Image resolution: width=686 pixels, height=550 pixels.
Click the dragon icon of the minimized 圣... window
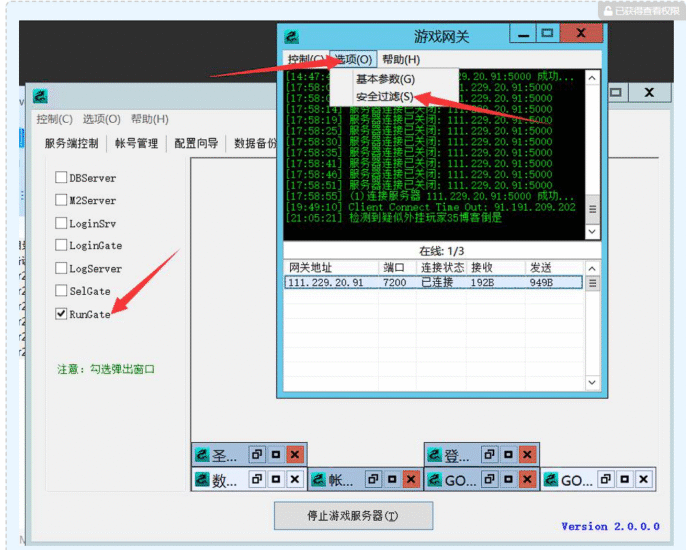pyautogui.click(x=202, y=455)
